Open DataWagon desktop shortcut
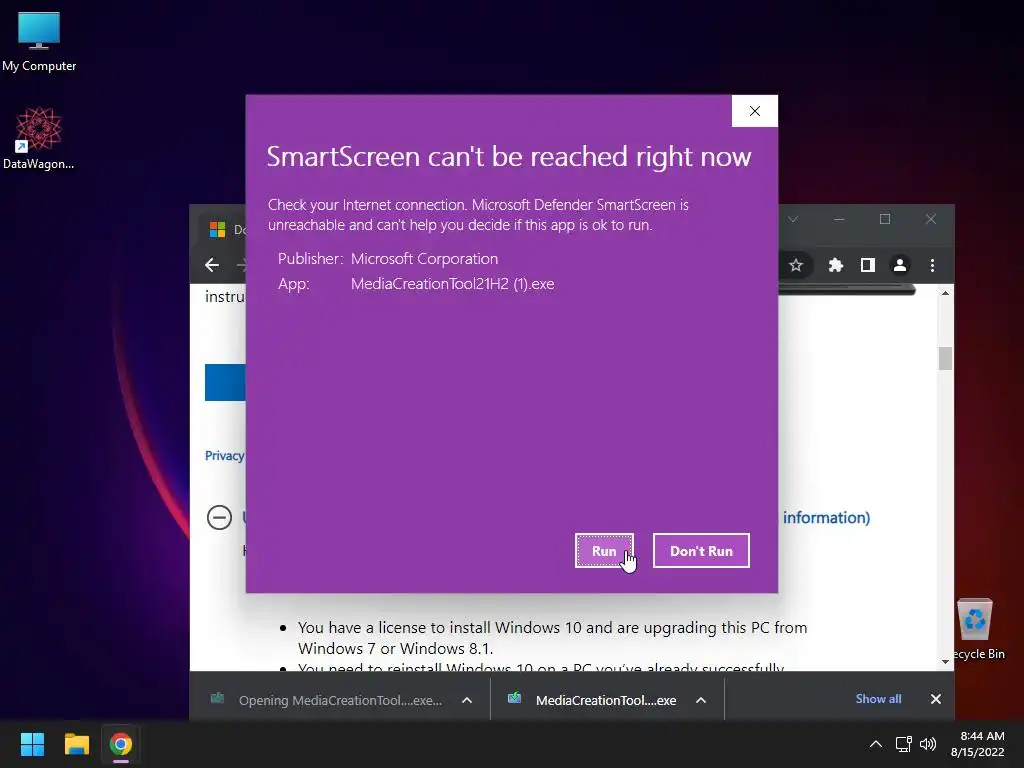Image resolution: width=1024 pixels, height=768 pixels. [39, 138]
